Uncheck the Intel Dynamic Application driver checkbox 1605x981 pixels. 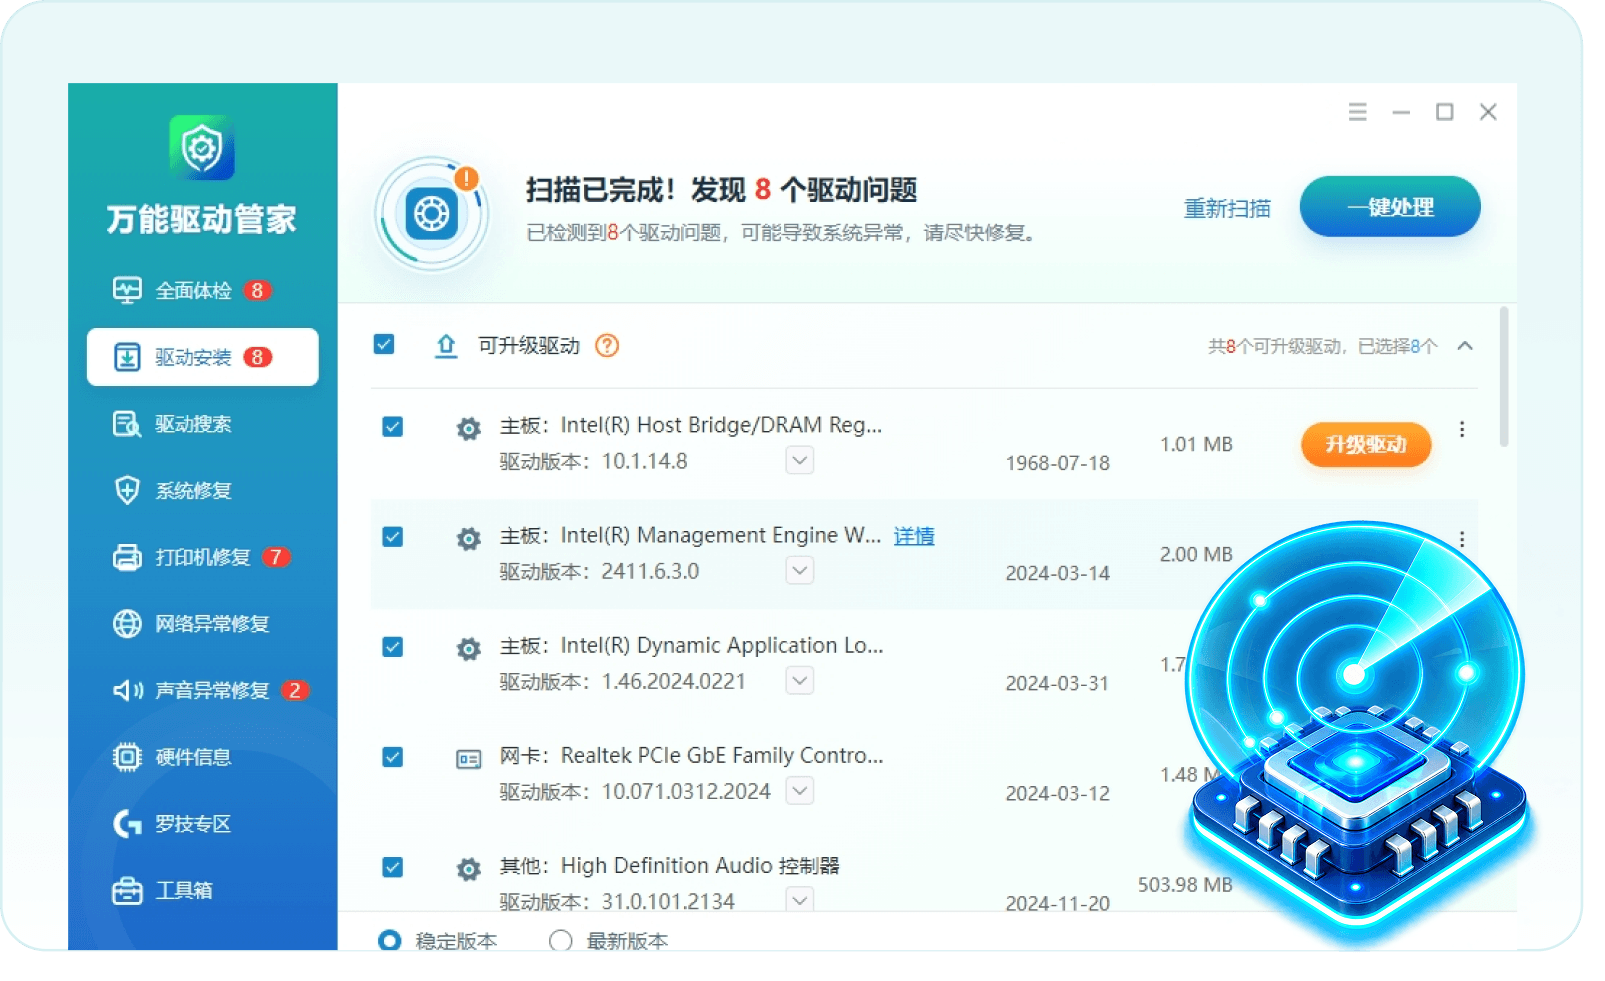tap(393, 647)
